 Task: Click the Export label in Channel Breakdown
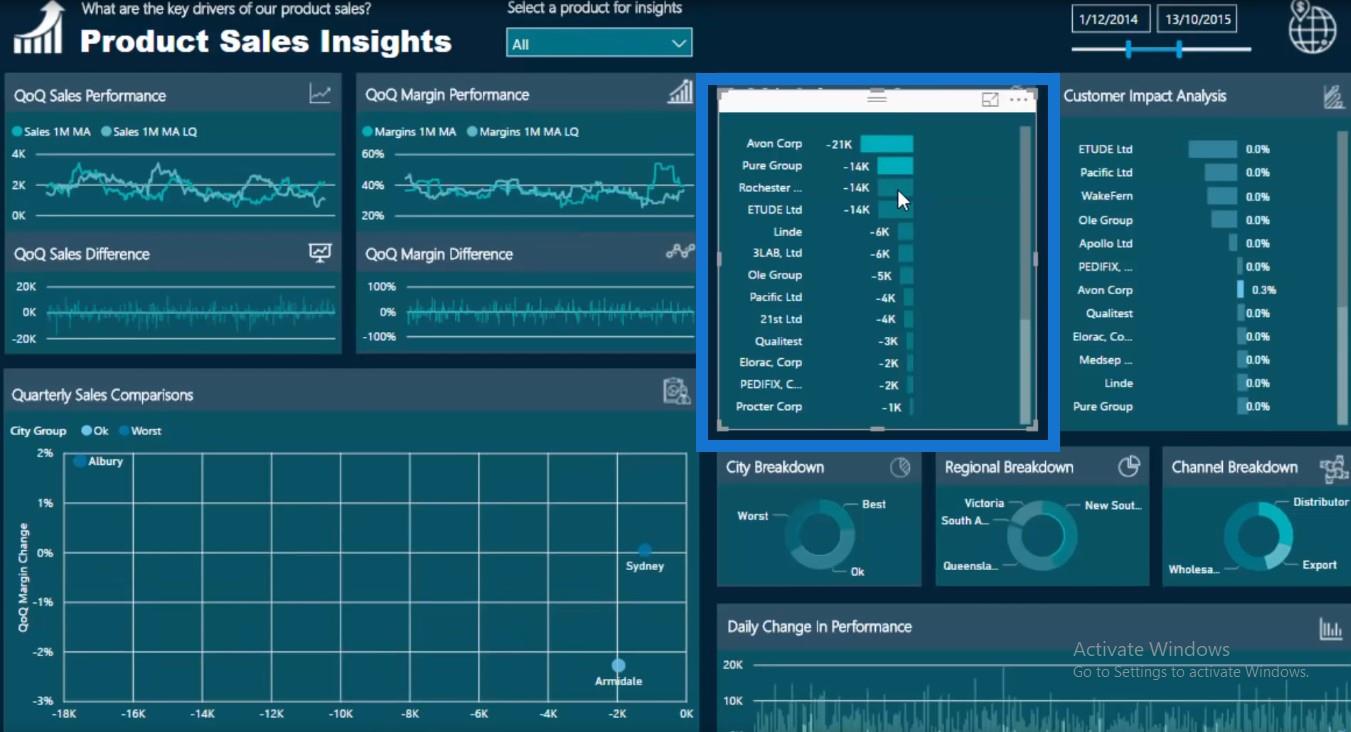tap(1319, 565)
